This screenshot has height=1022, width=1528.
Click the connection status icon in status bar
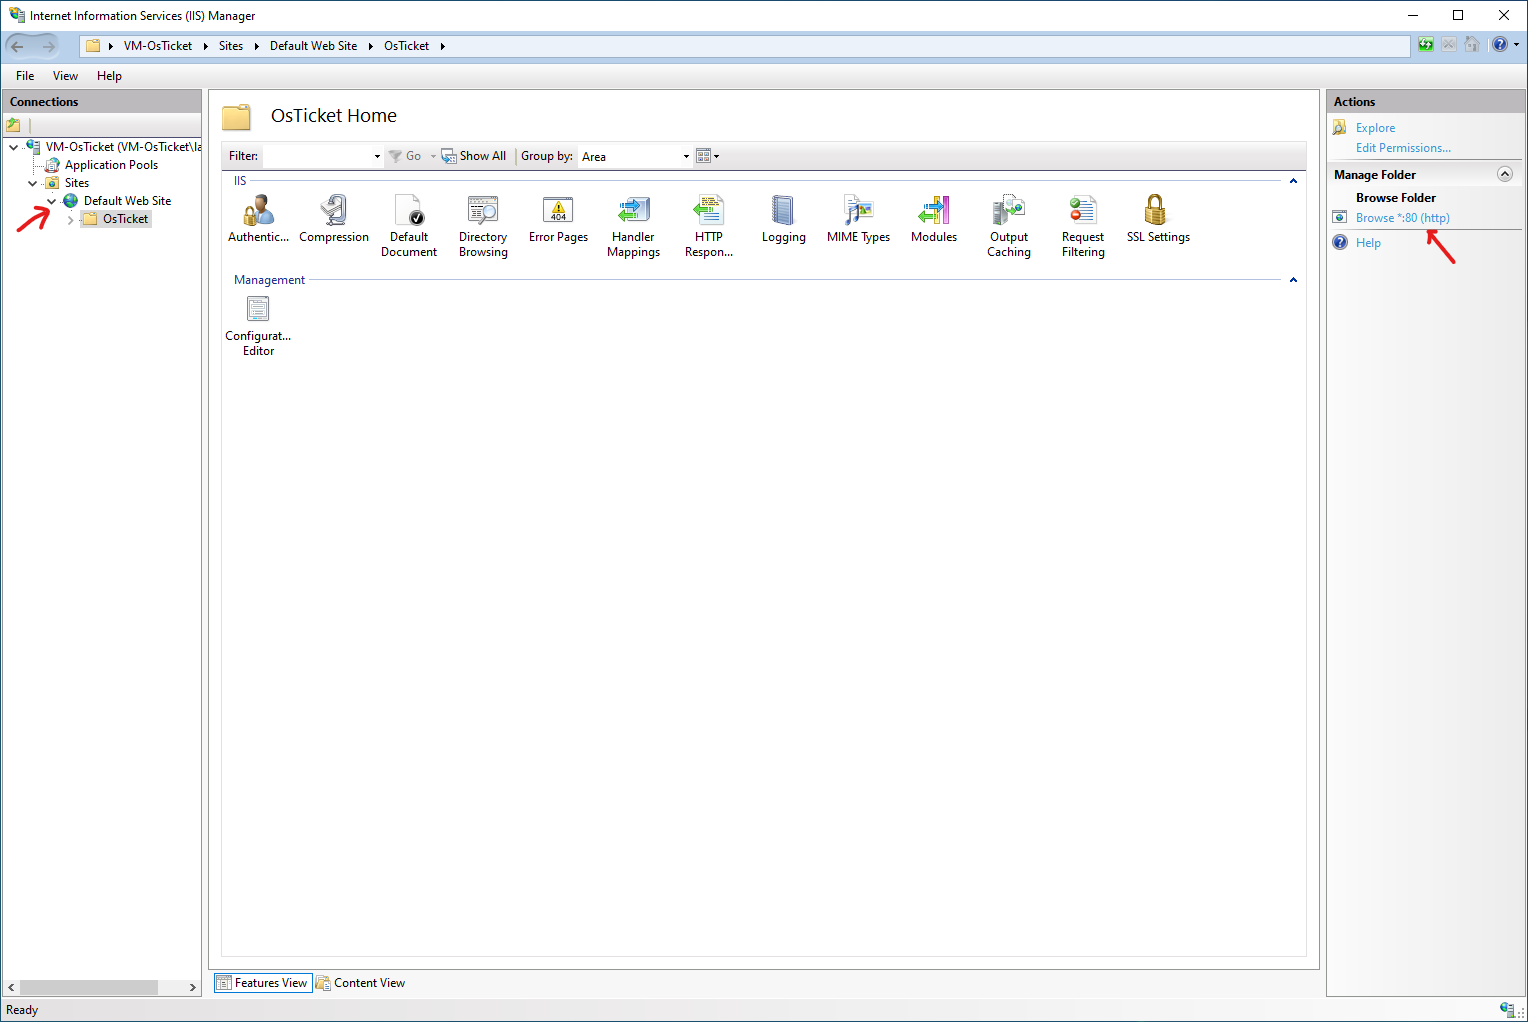click(x=1506, y=1009)
